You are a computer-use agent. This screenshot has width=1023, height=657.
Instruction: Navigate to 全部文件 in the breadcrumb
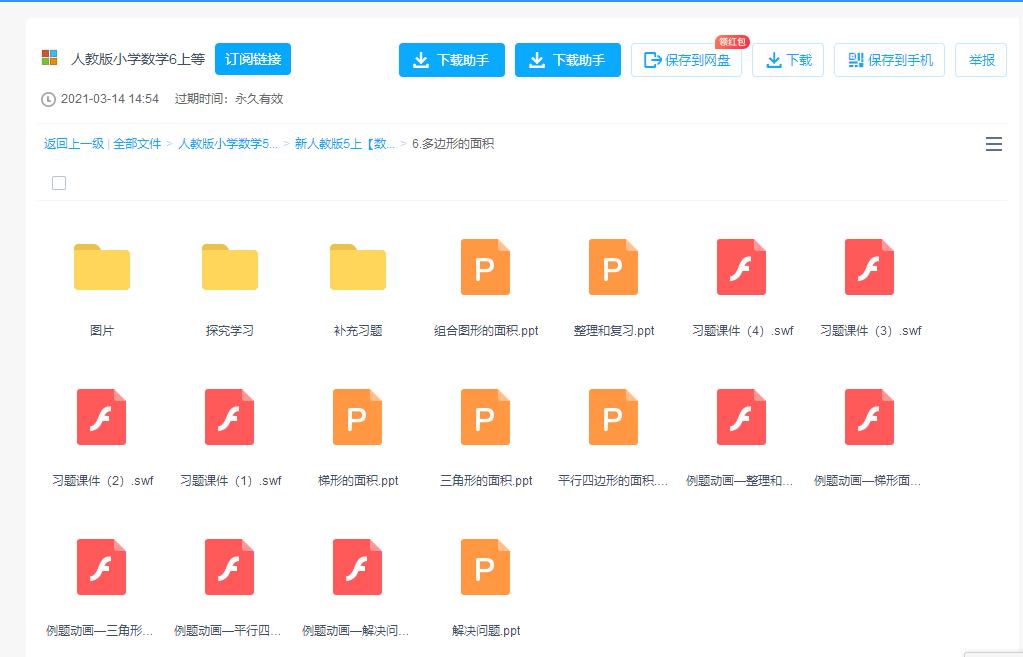(138, 144)
